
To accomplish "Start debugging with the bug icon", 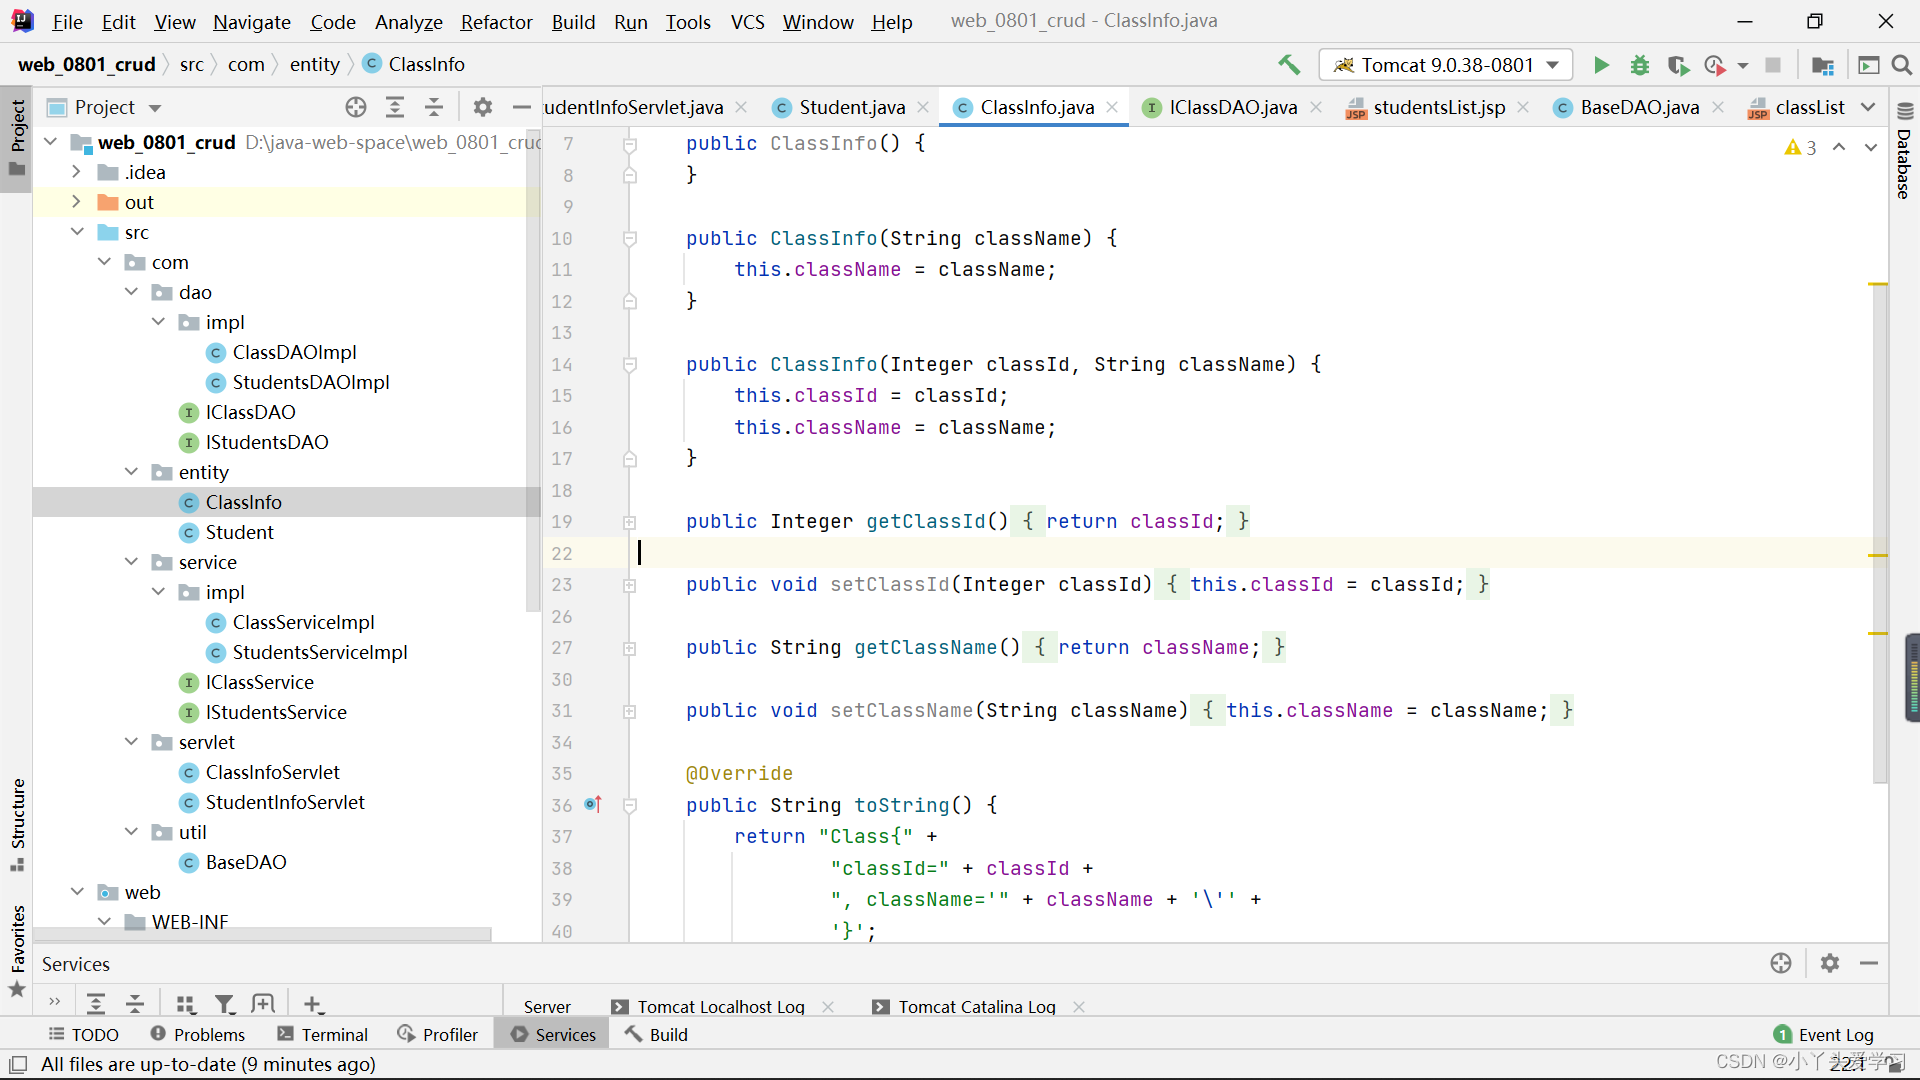I will click(x=1640, y=65).
